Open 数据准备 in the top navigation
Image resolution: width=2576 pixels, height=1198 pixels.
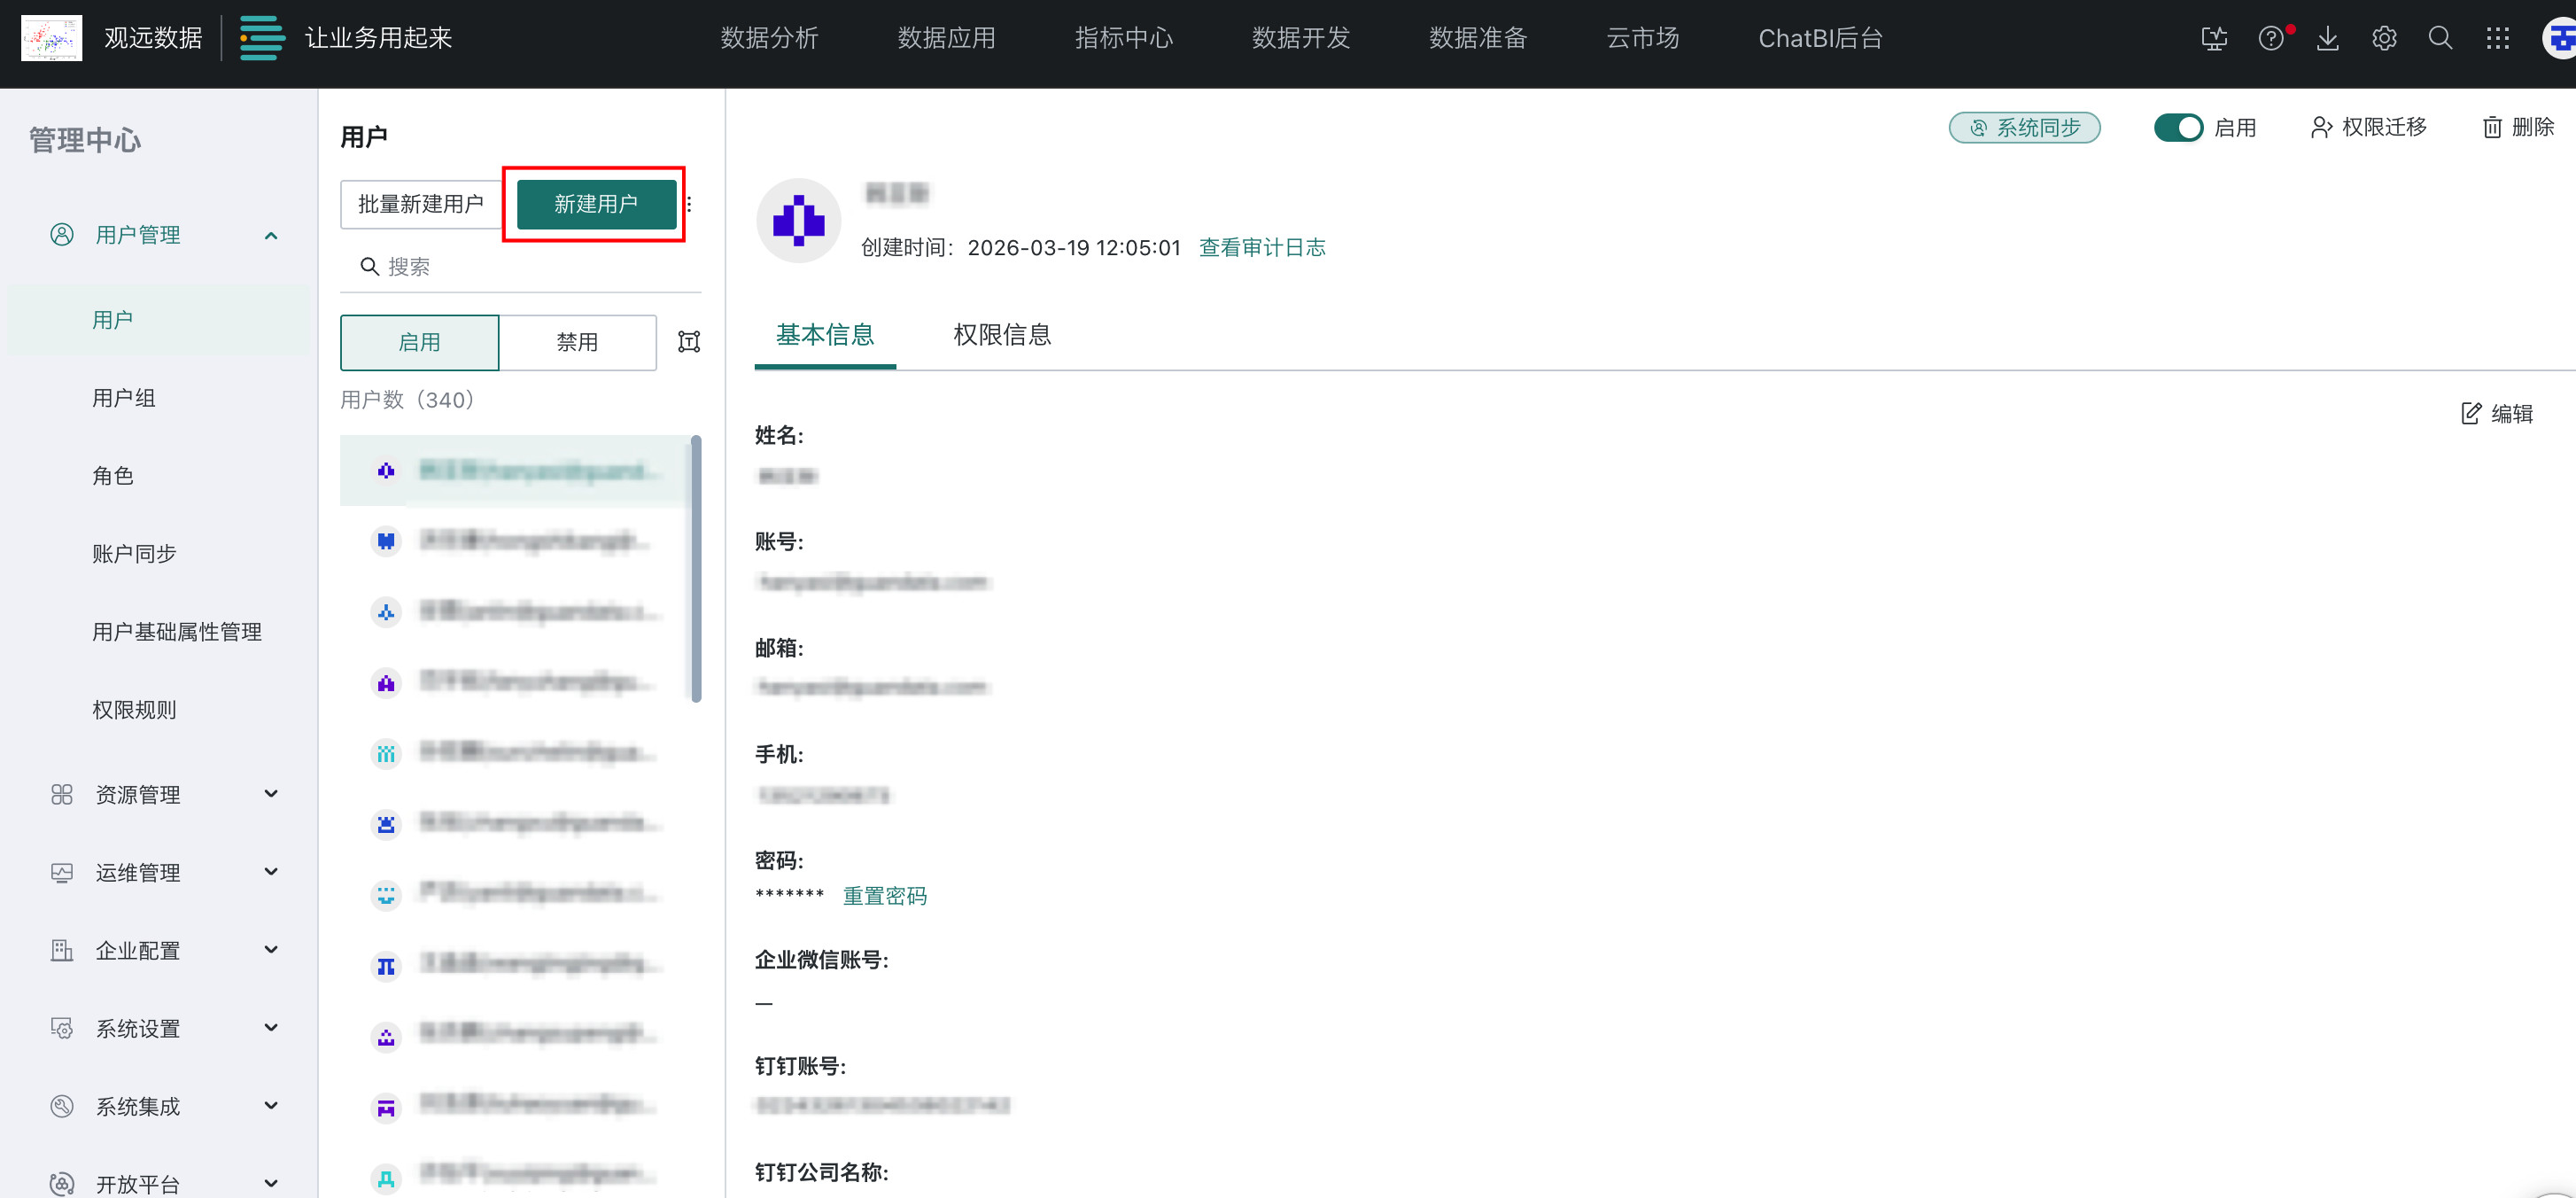tap(1478, 39)
